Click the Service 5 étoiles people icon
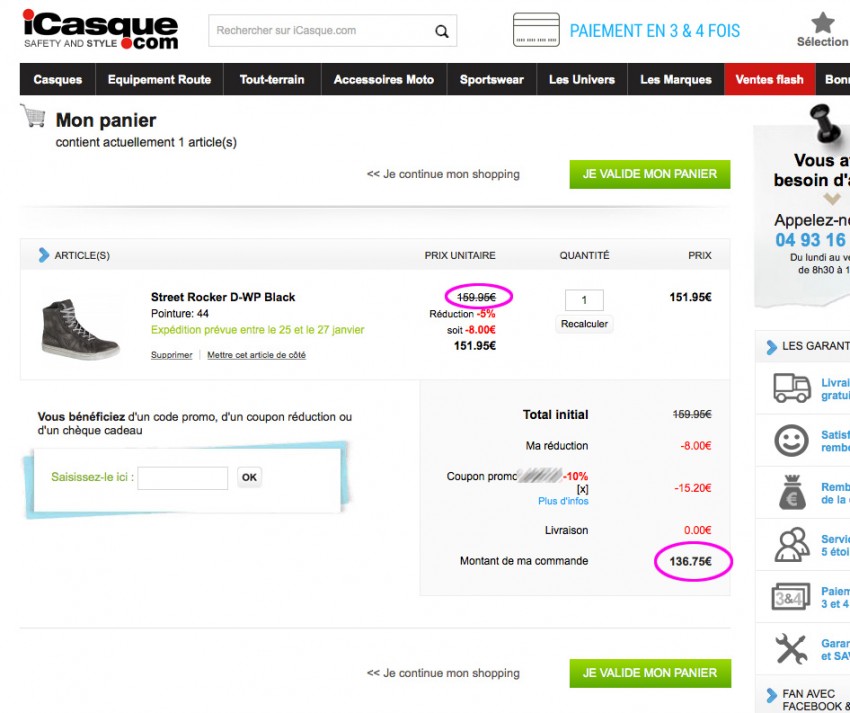Screen dimensions: 850x713 coord(791,545)
